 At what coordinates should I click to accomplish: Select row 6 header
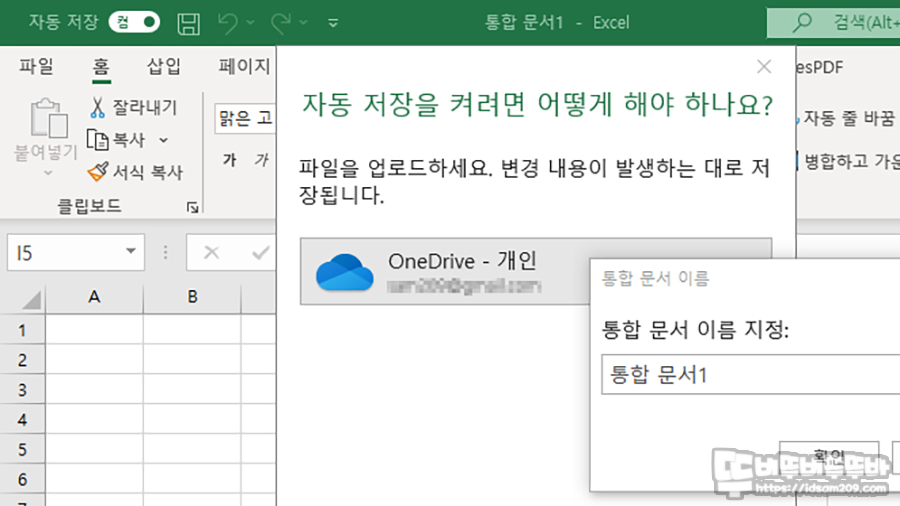pos(22,479)
